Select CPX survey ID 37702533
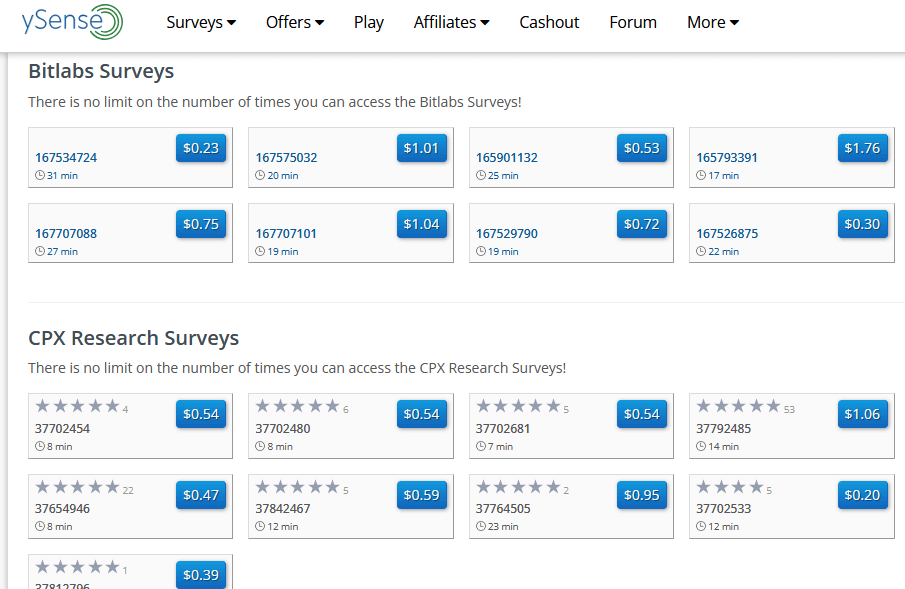905x589 pixels. [724, 509]
